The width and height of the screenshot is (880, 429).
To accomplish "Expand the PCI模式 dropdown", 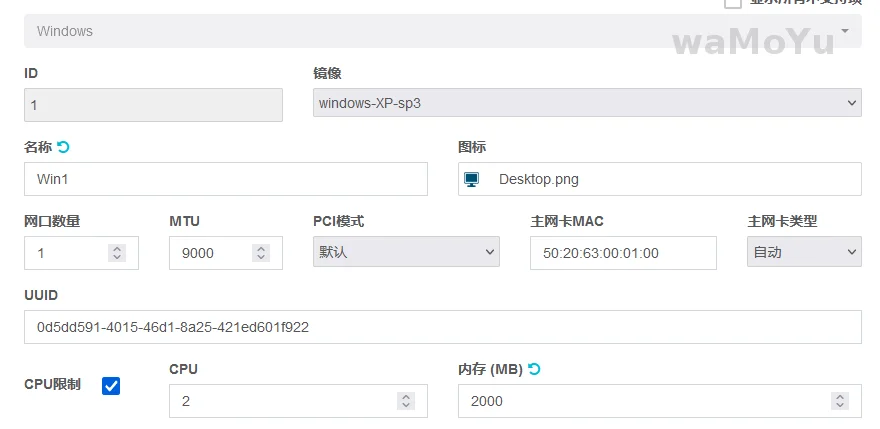I will click(406, 253).
